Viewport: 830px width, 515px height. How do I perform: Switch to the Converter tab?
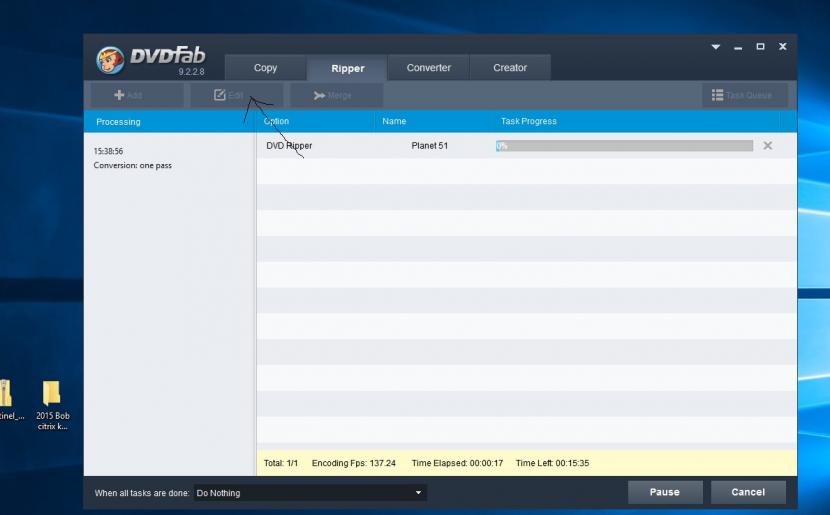pyautogui.click(x=428, y=68)
